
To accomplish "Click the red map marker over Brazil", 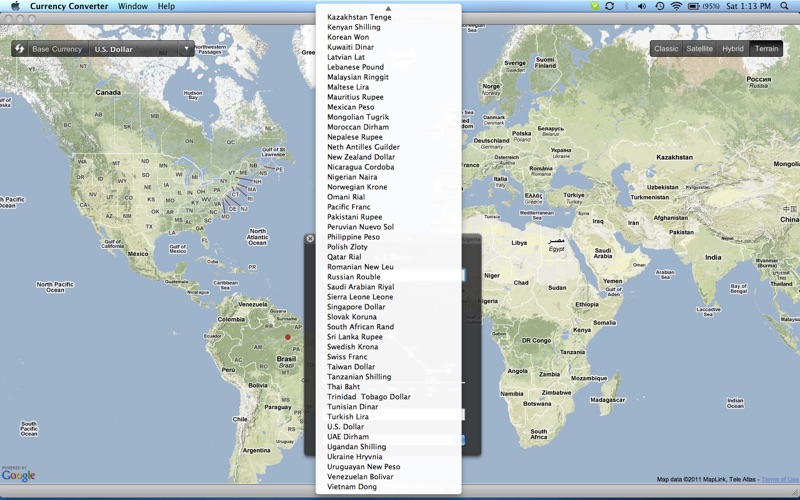I will (x=288, y=337).
